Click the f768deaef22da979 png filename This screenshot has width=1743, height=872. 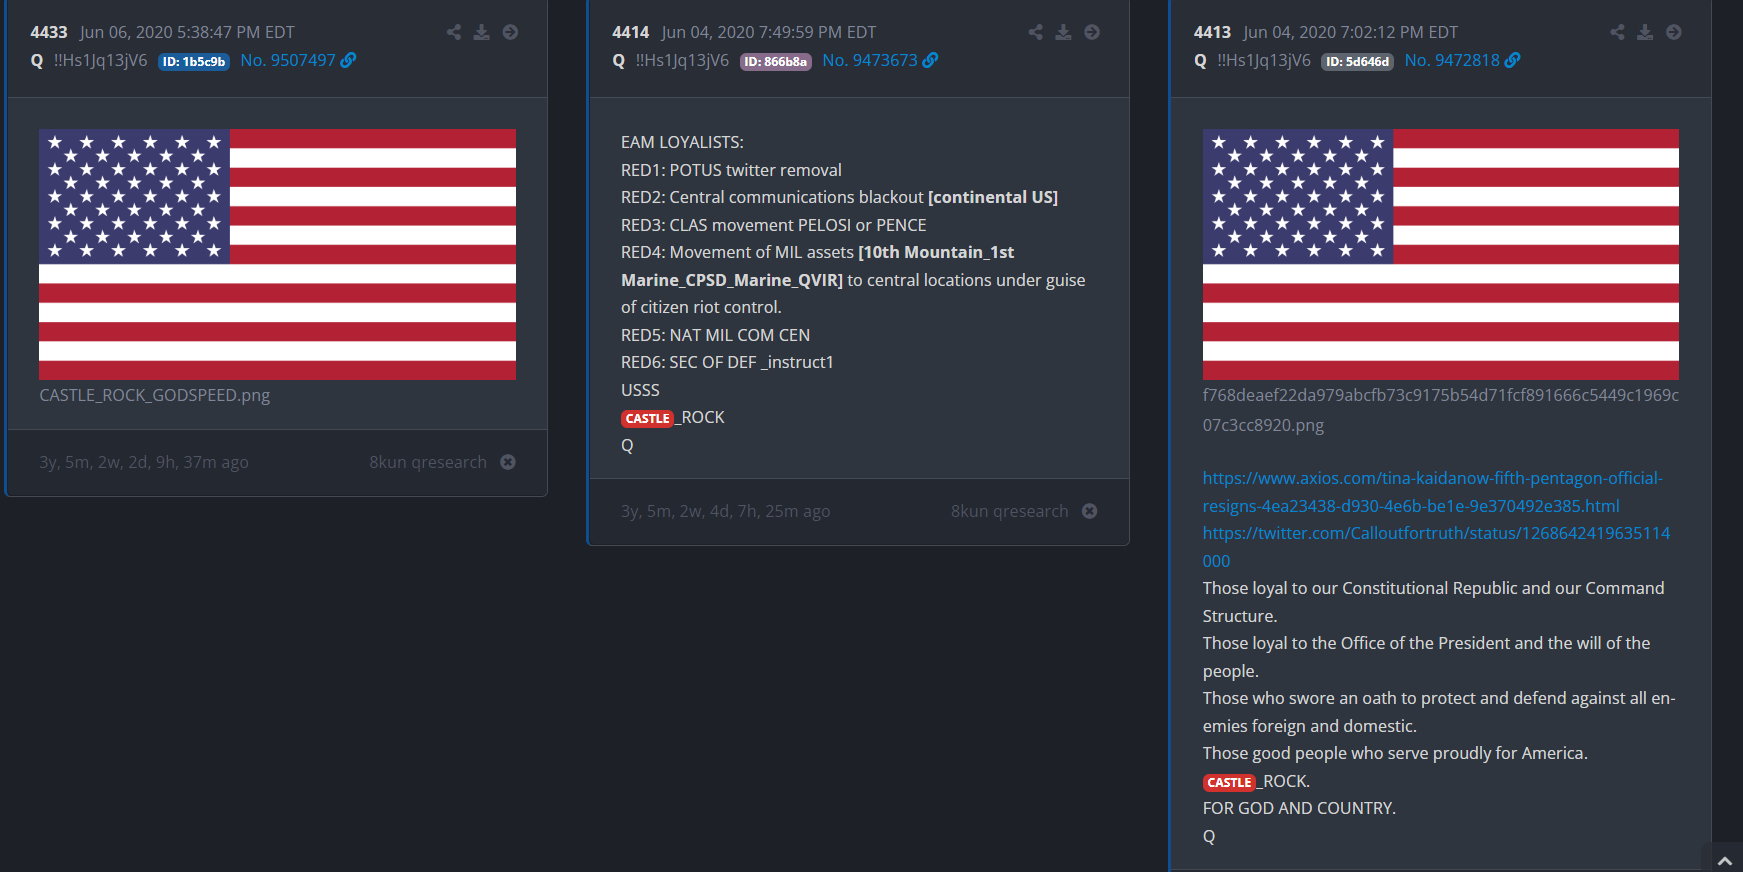(1440, 410)
